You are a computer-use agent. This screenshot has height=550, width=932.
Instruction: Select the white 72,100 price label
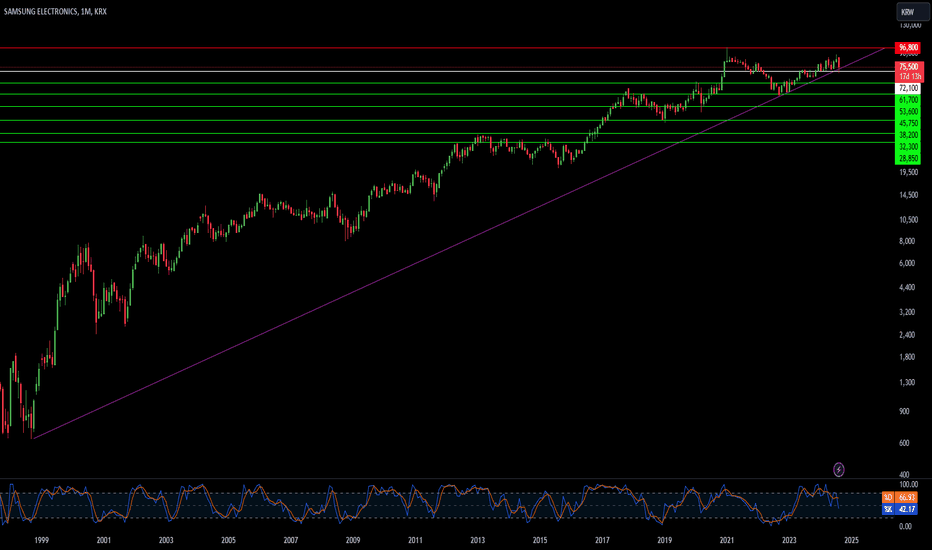pos(908,88)
